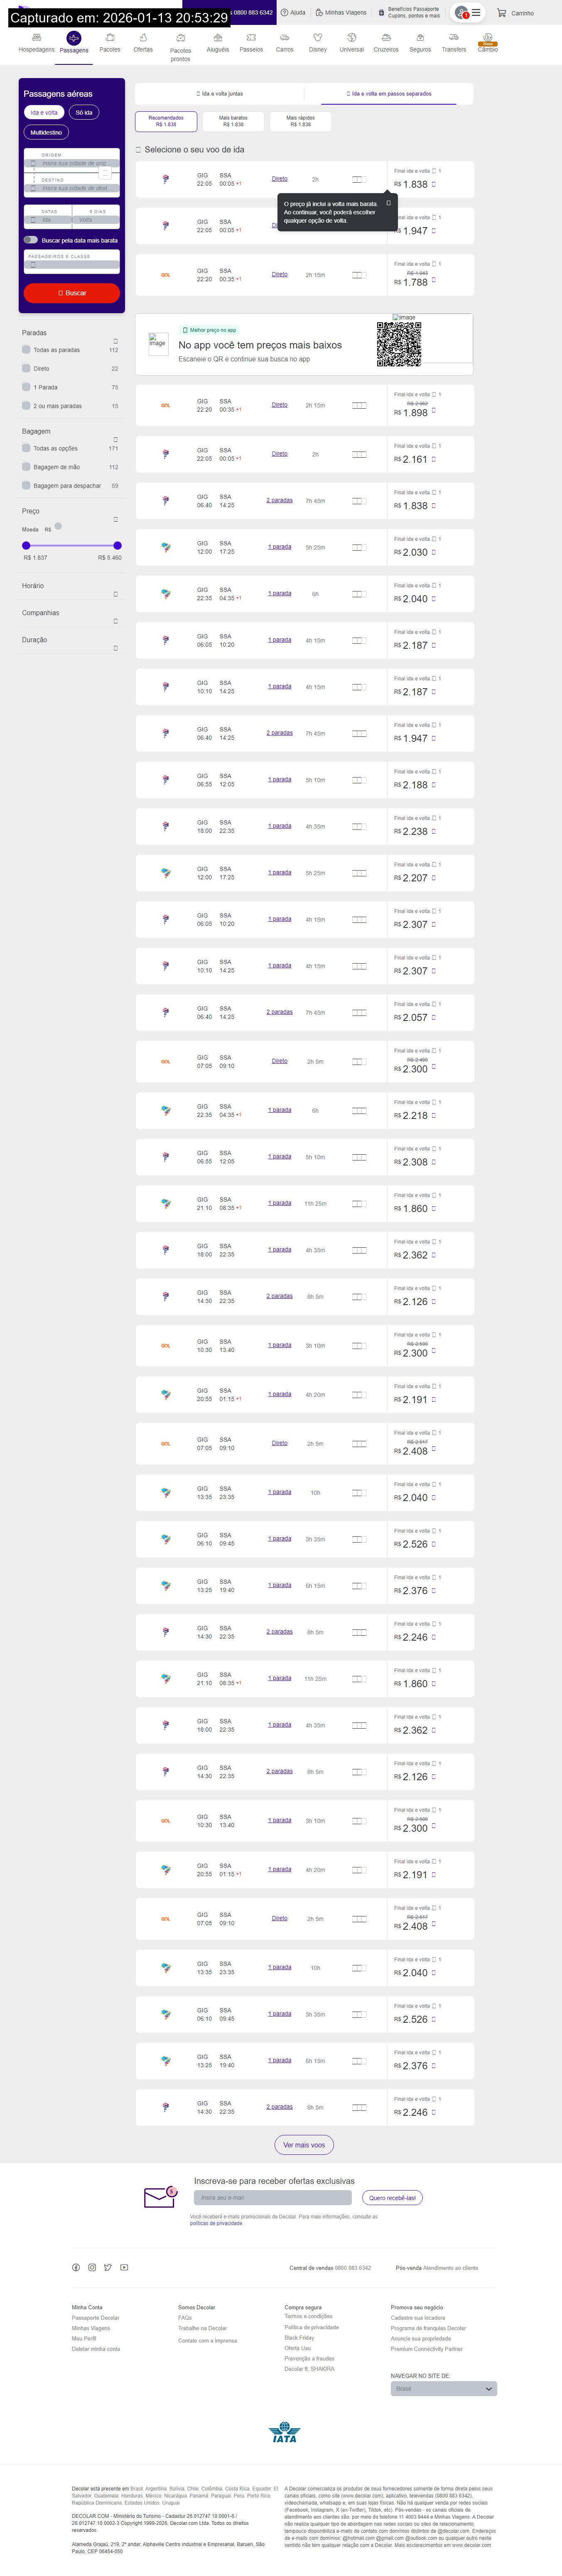Screen dimensions: 562x2576
Task: Visit the Instagram page via footer icon
Action: (92, 2267)
